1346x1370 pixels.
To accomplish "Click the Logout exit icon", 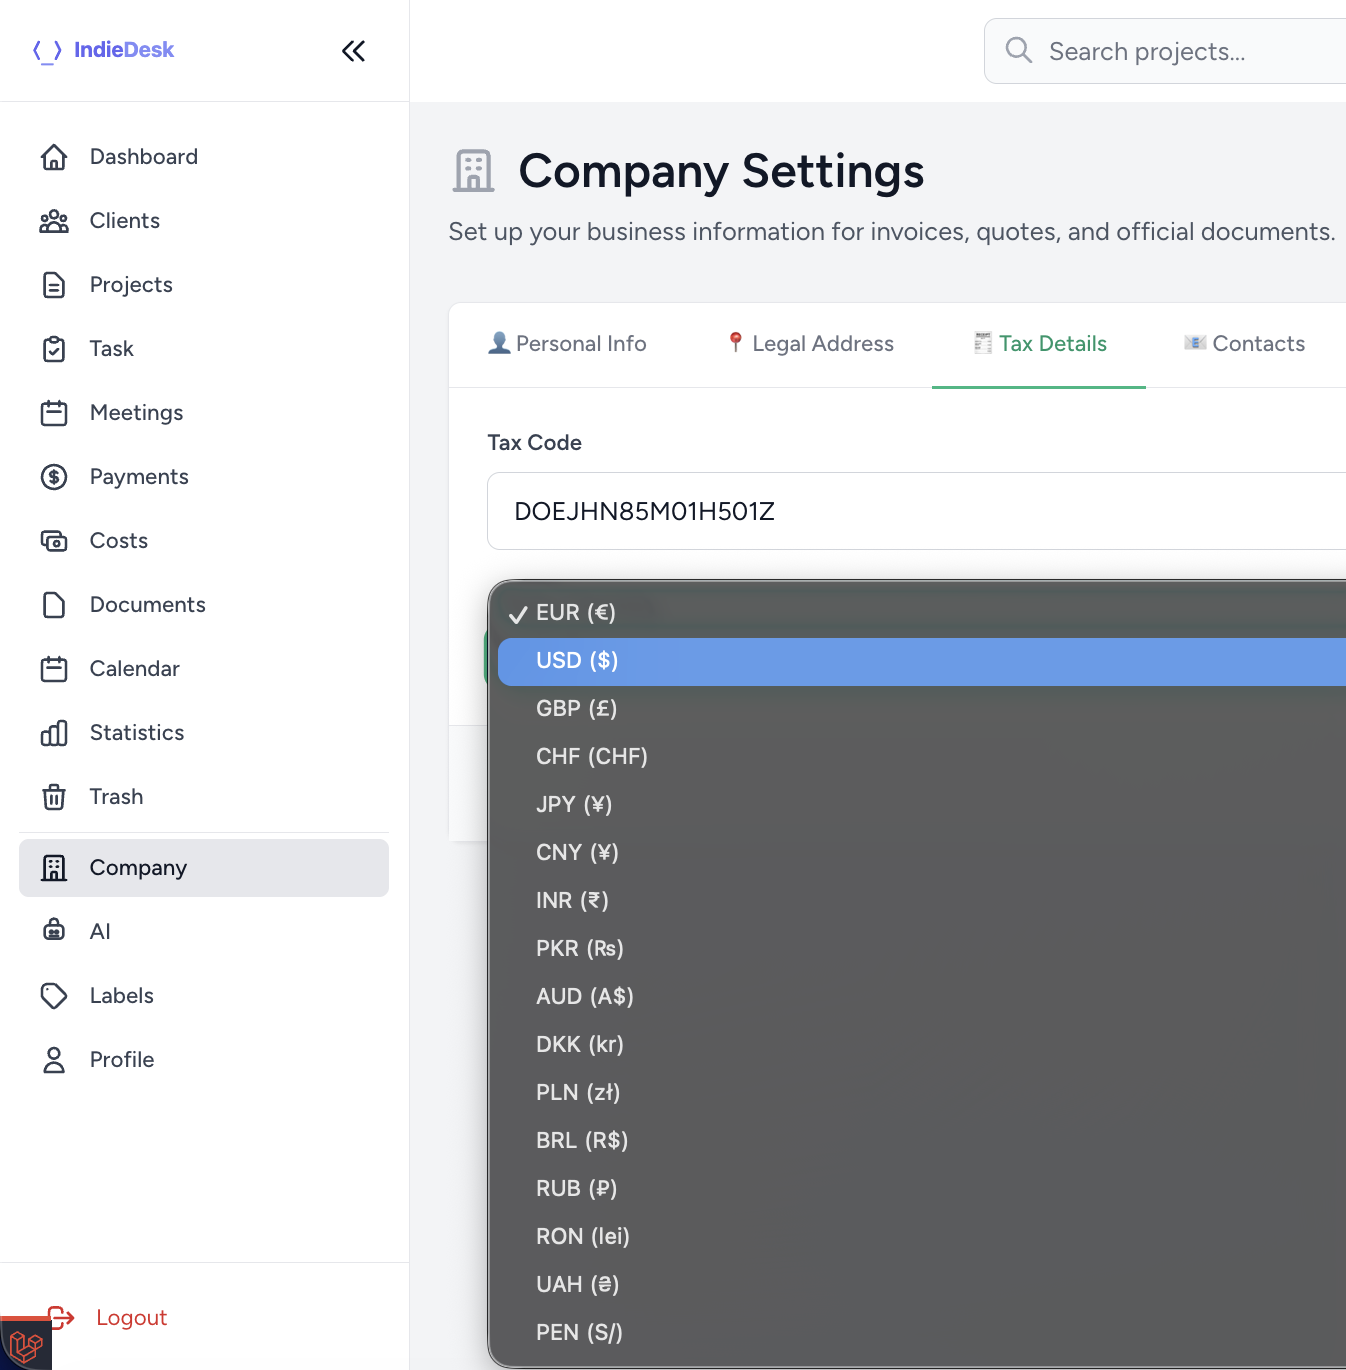I will point(62,1317).
